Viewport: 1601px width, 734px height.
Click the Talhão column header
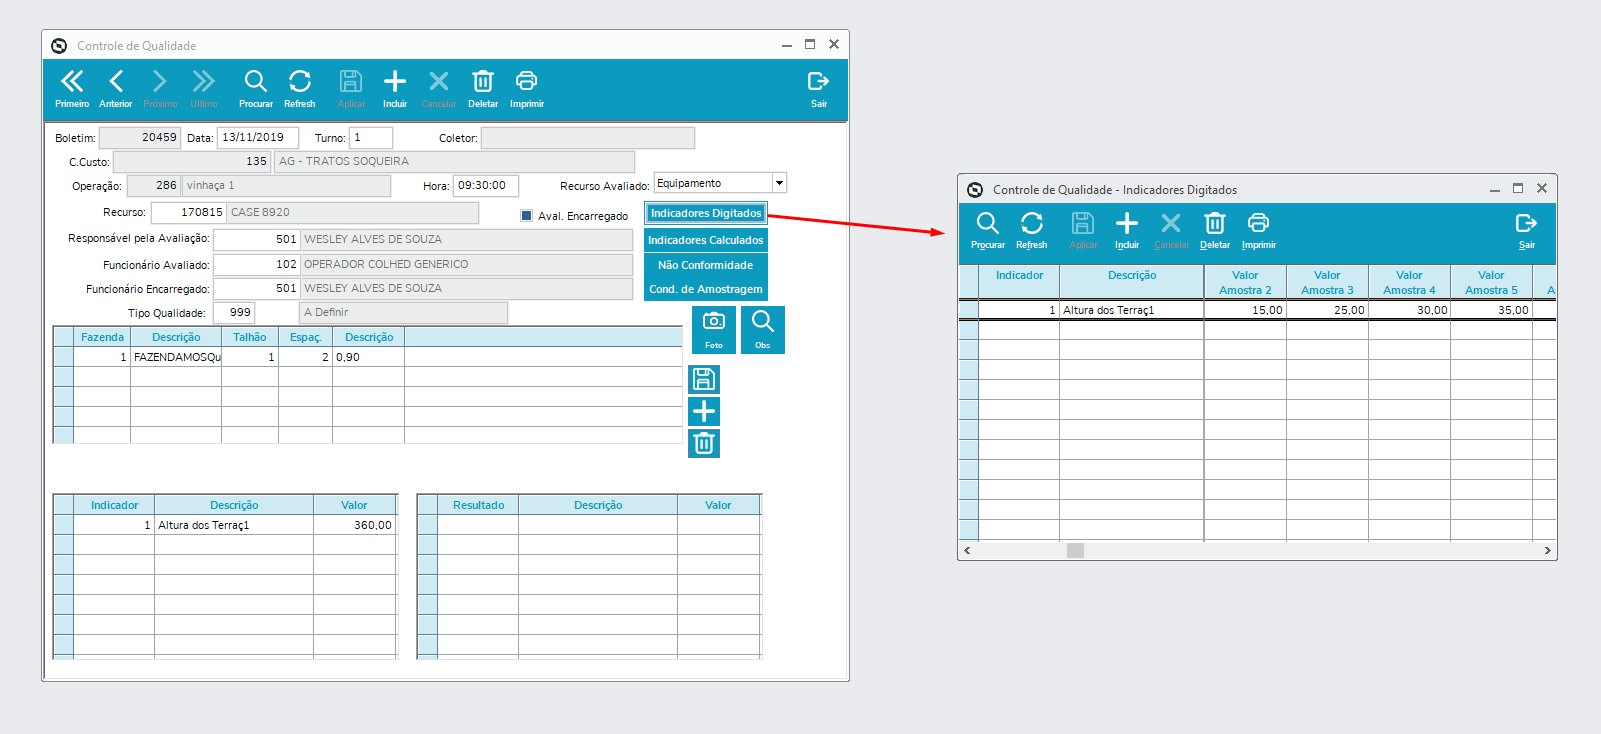[x=250, y=337]
